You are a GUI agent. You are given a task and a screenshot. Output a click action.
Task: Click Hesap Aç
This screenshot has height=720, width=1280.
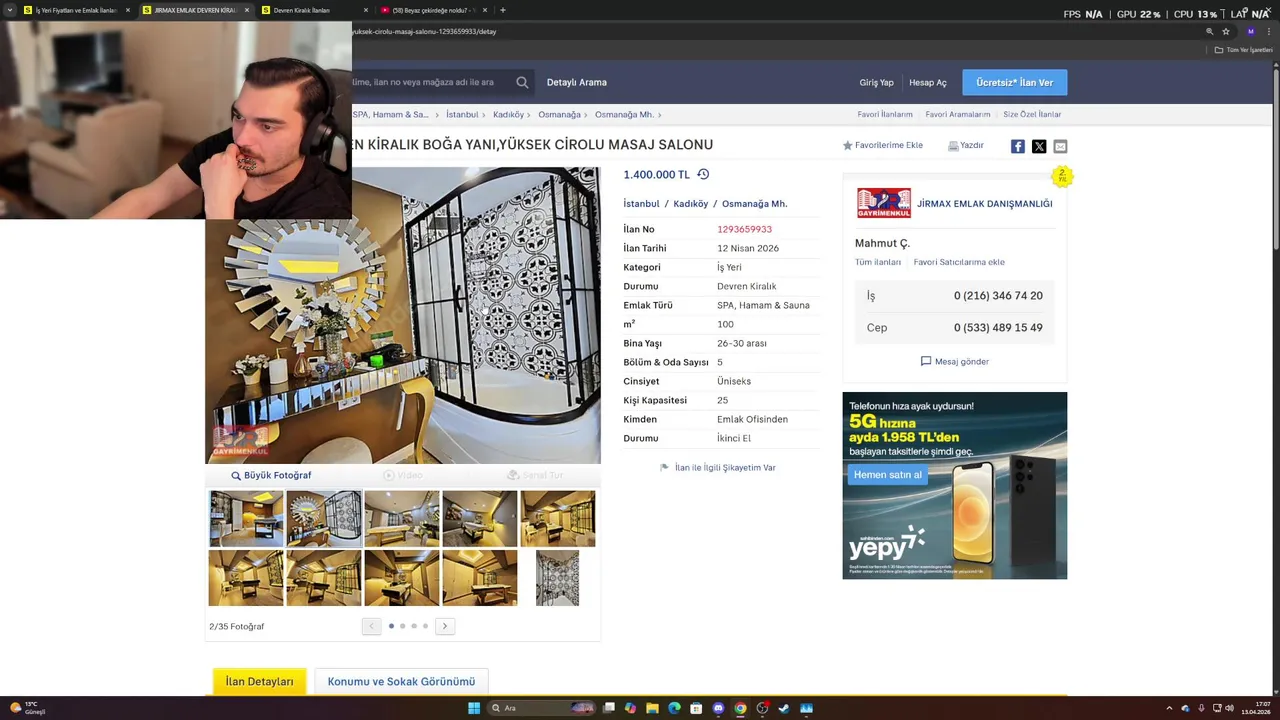coord(928,82)
